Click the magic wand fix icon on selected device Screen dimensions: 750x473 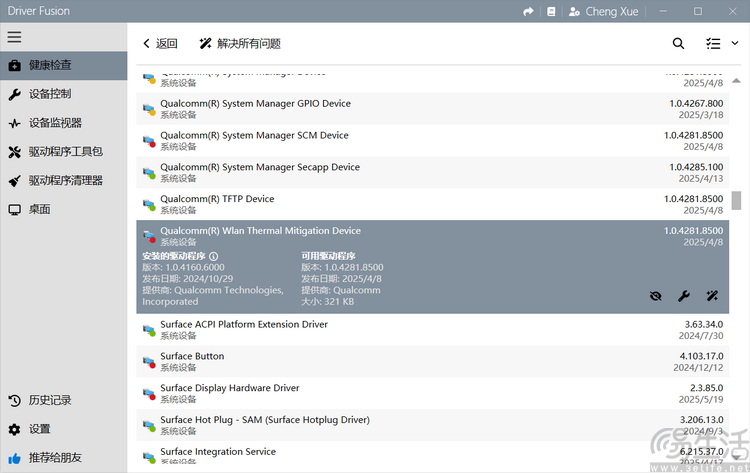(x=712, y=296)
